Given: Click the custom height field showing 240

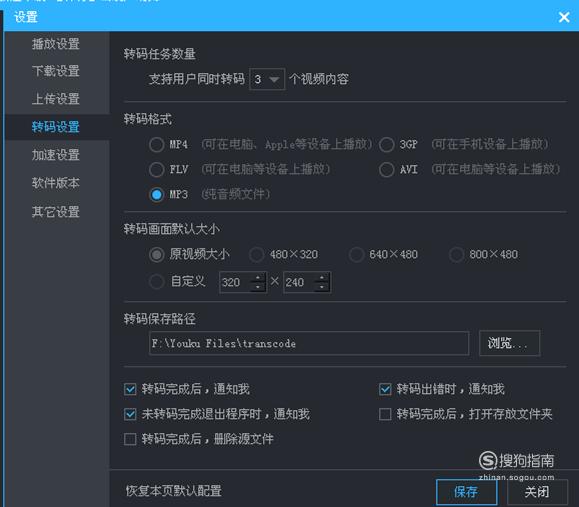Looking at the screenshot, I should pos(299,282).
